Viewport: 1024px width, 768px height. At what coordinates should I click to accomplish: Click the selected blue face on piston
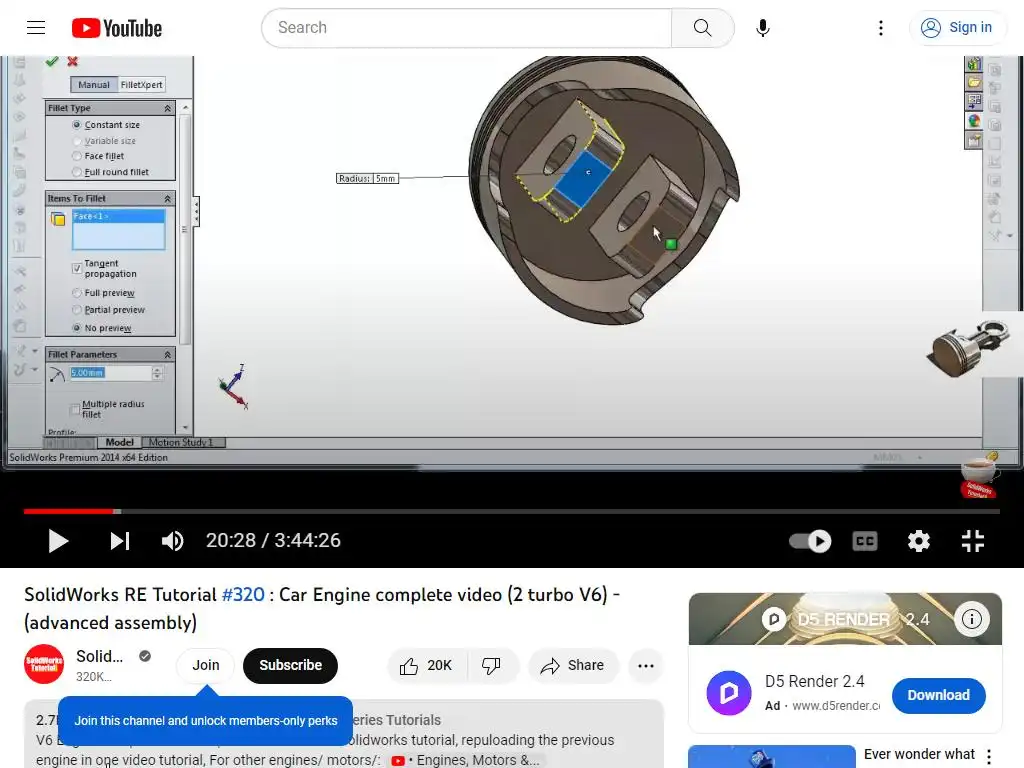coord(583,180)
